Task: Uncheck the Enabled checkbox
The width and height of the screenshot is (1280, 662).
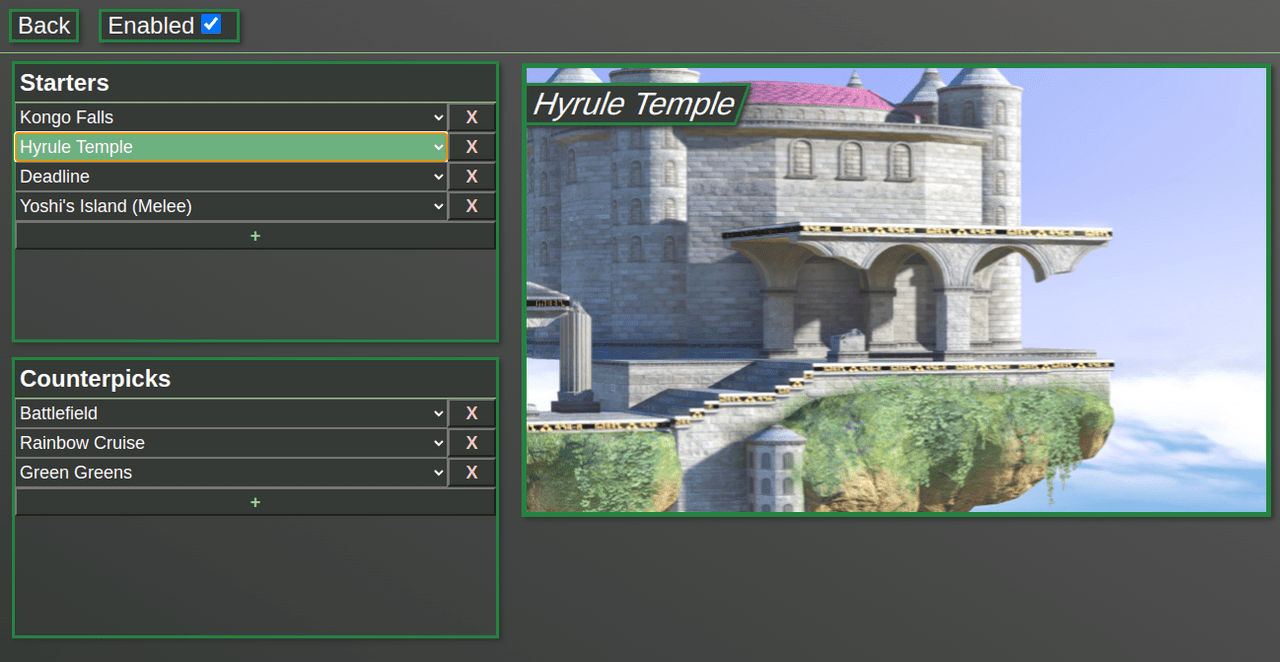Action: coord(211,25)
